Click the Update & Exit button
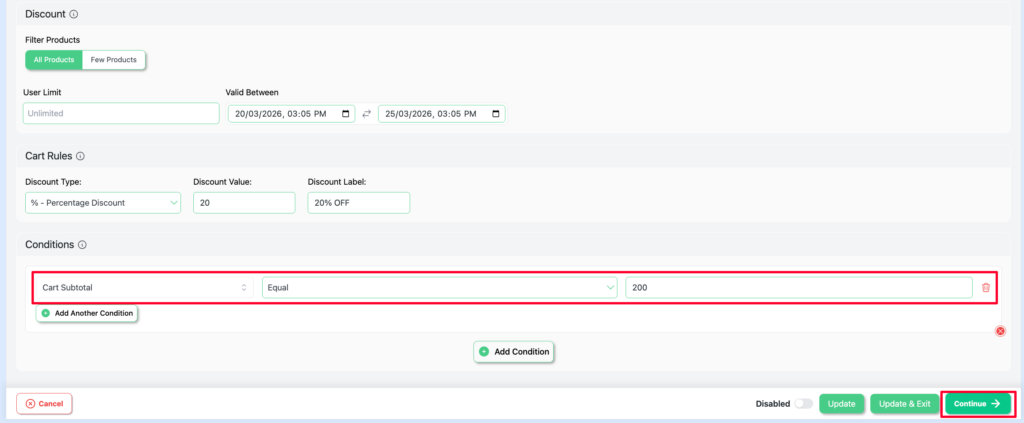The height and width of the screenshot is (423, 1024). click(904, 404)
